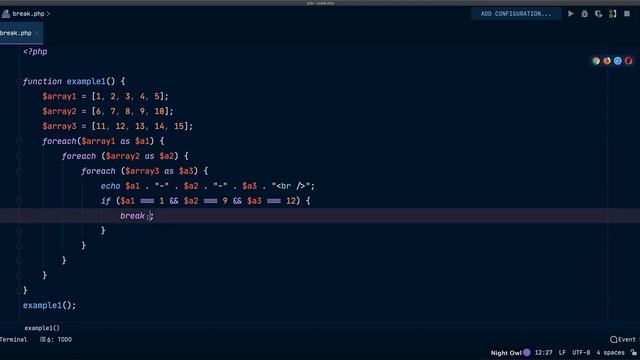Select the break.php editor tab
This screenshot has height=360, width=640.
20,33
